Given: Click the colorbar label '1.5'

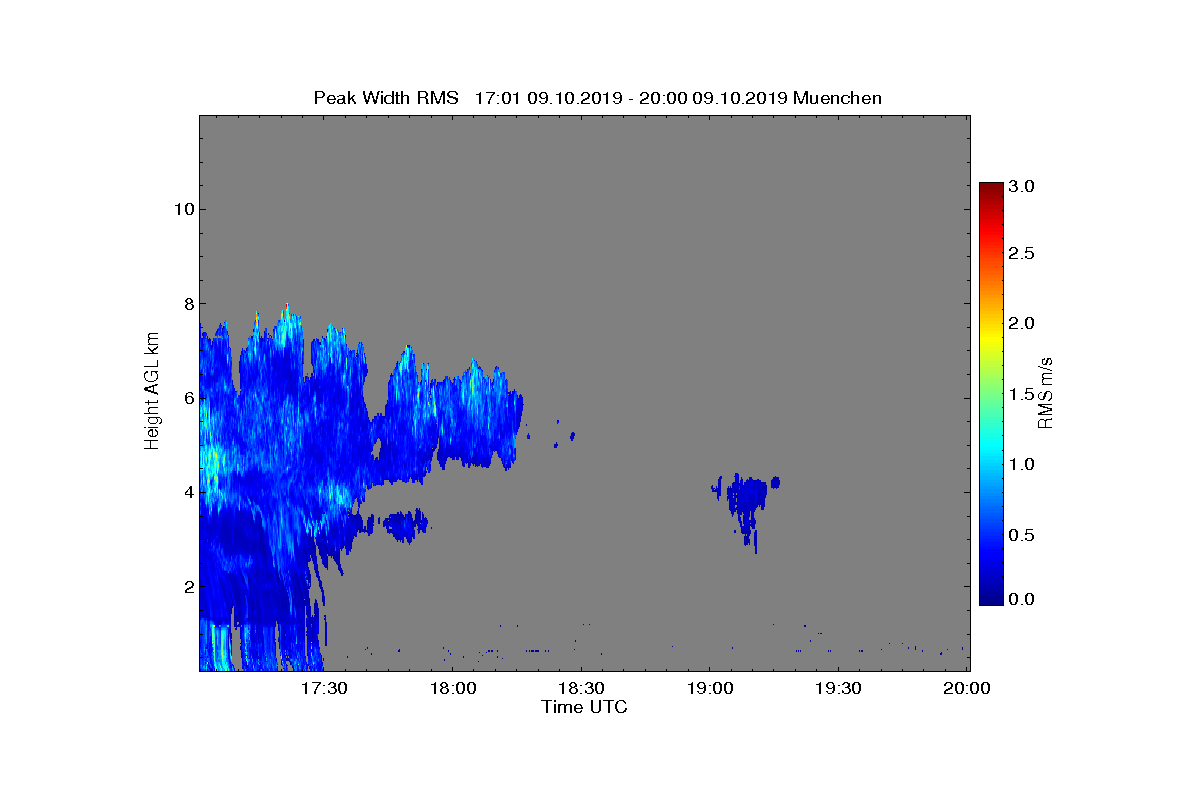Looking at the screenshot, I should coord(1021,395).
